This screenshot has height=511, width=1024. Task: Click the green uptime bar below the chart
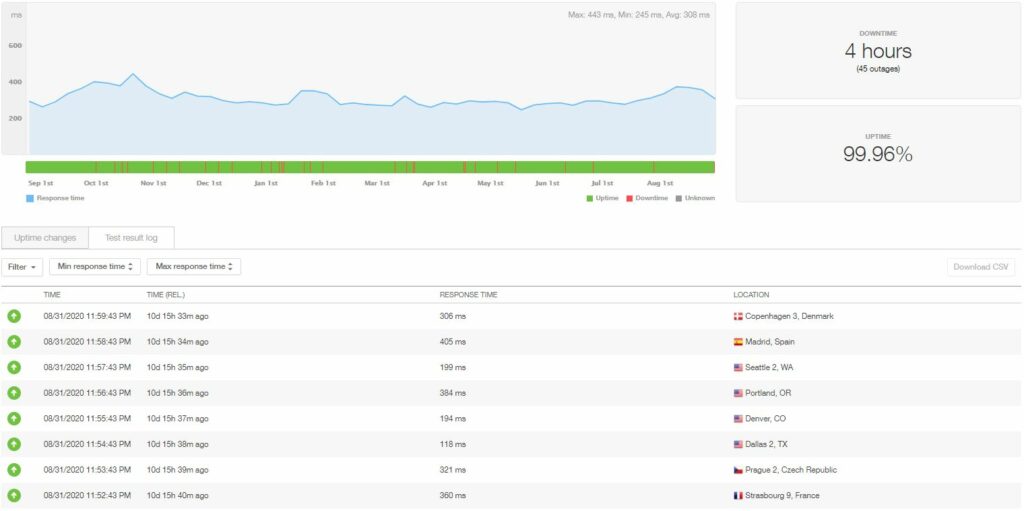pyautogui.click(x=370, y=167)
